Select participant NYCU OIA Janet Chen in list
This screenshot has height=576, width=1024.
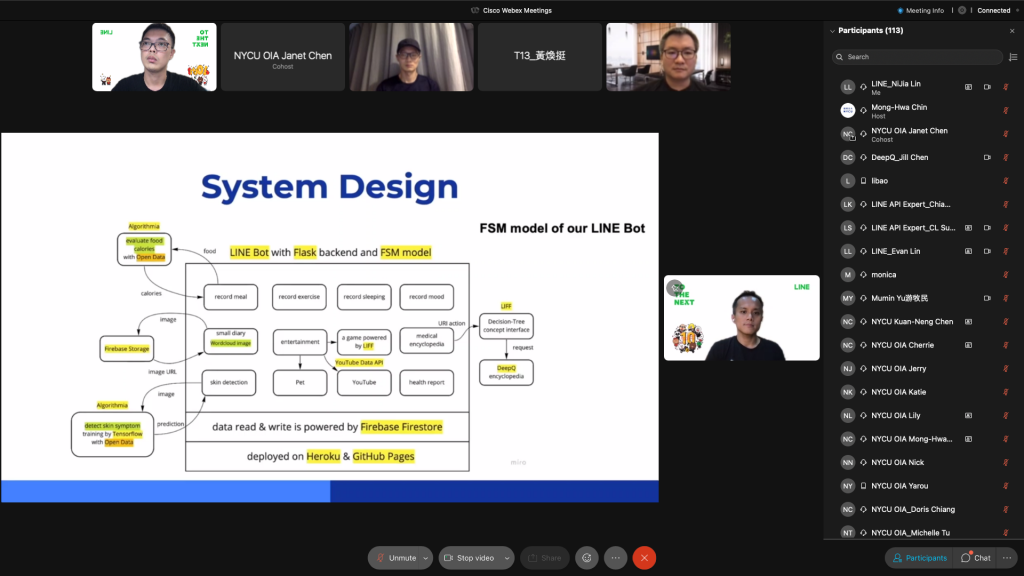click(923, 134)
